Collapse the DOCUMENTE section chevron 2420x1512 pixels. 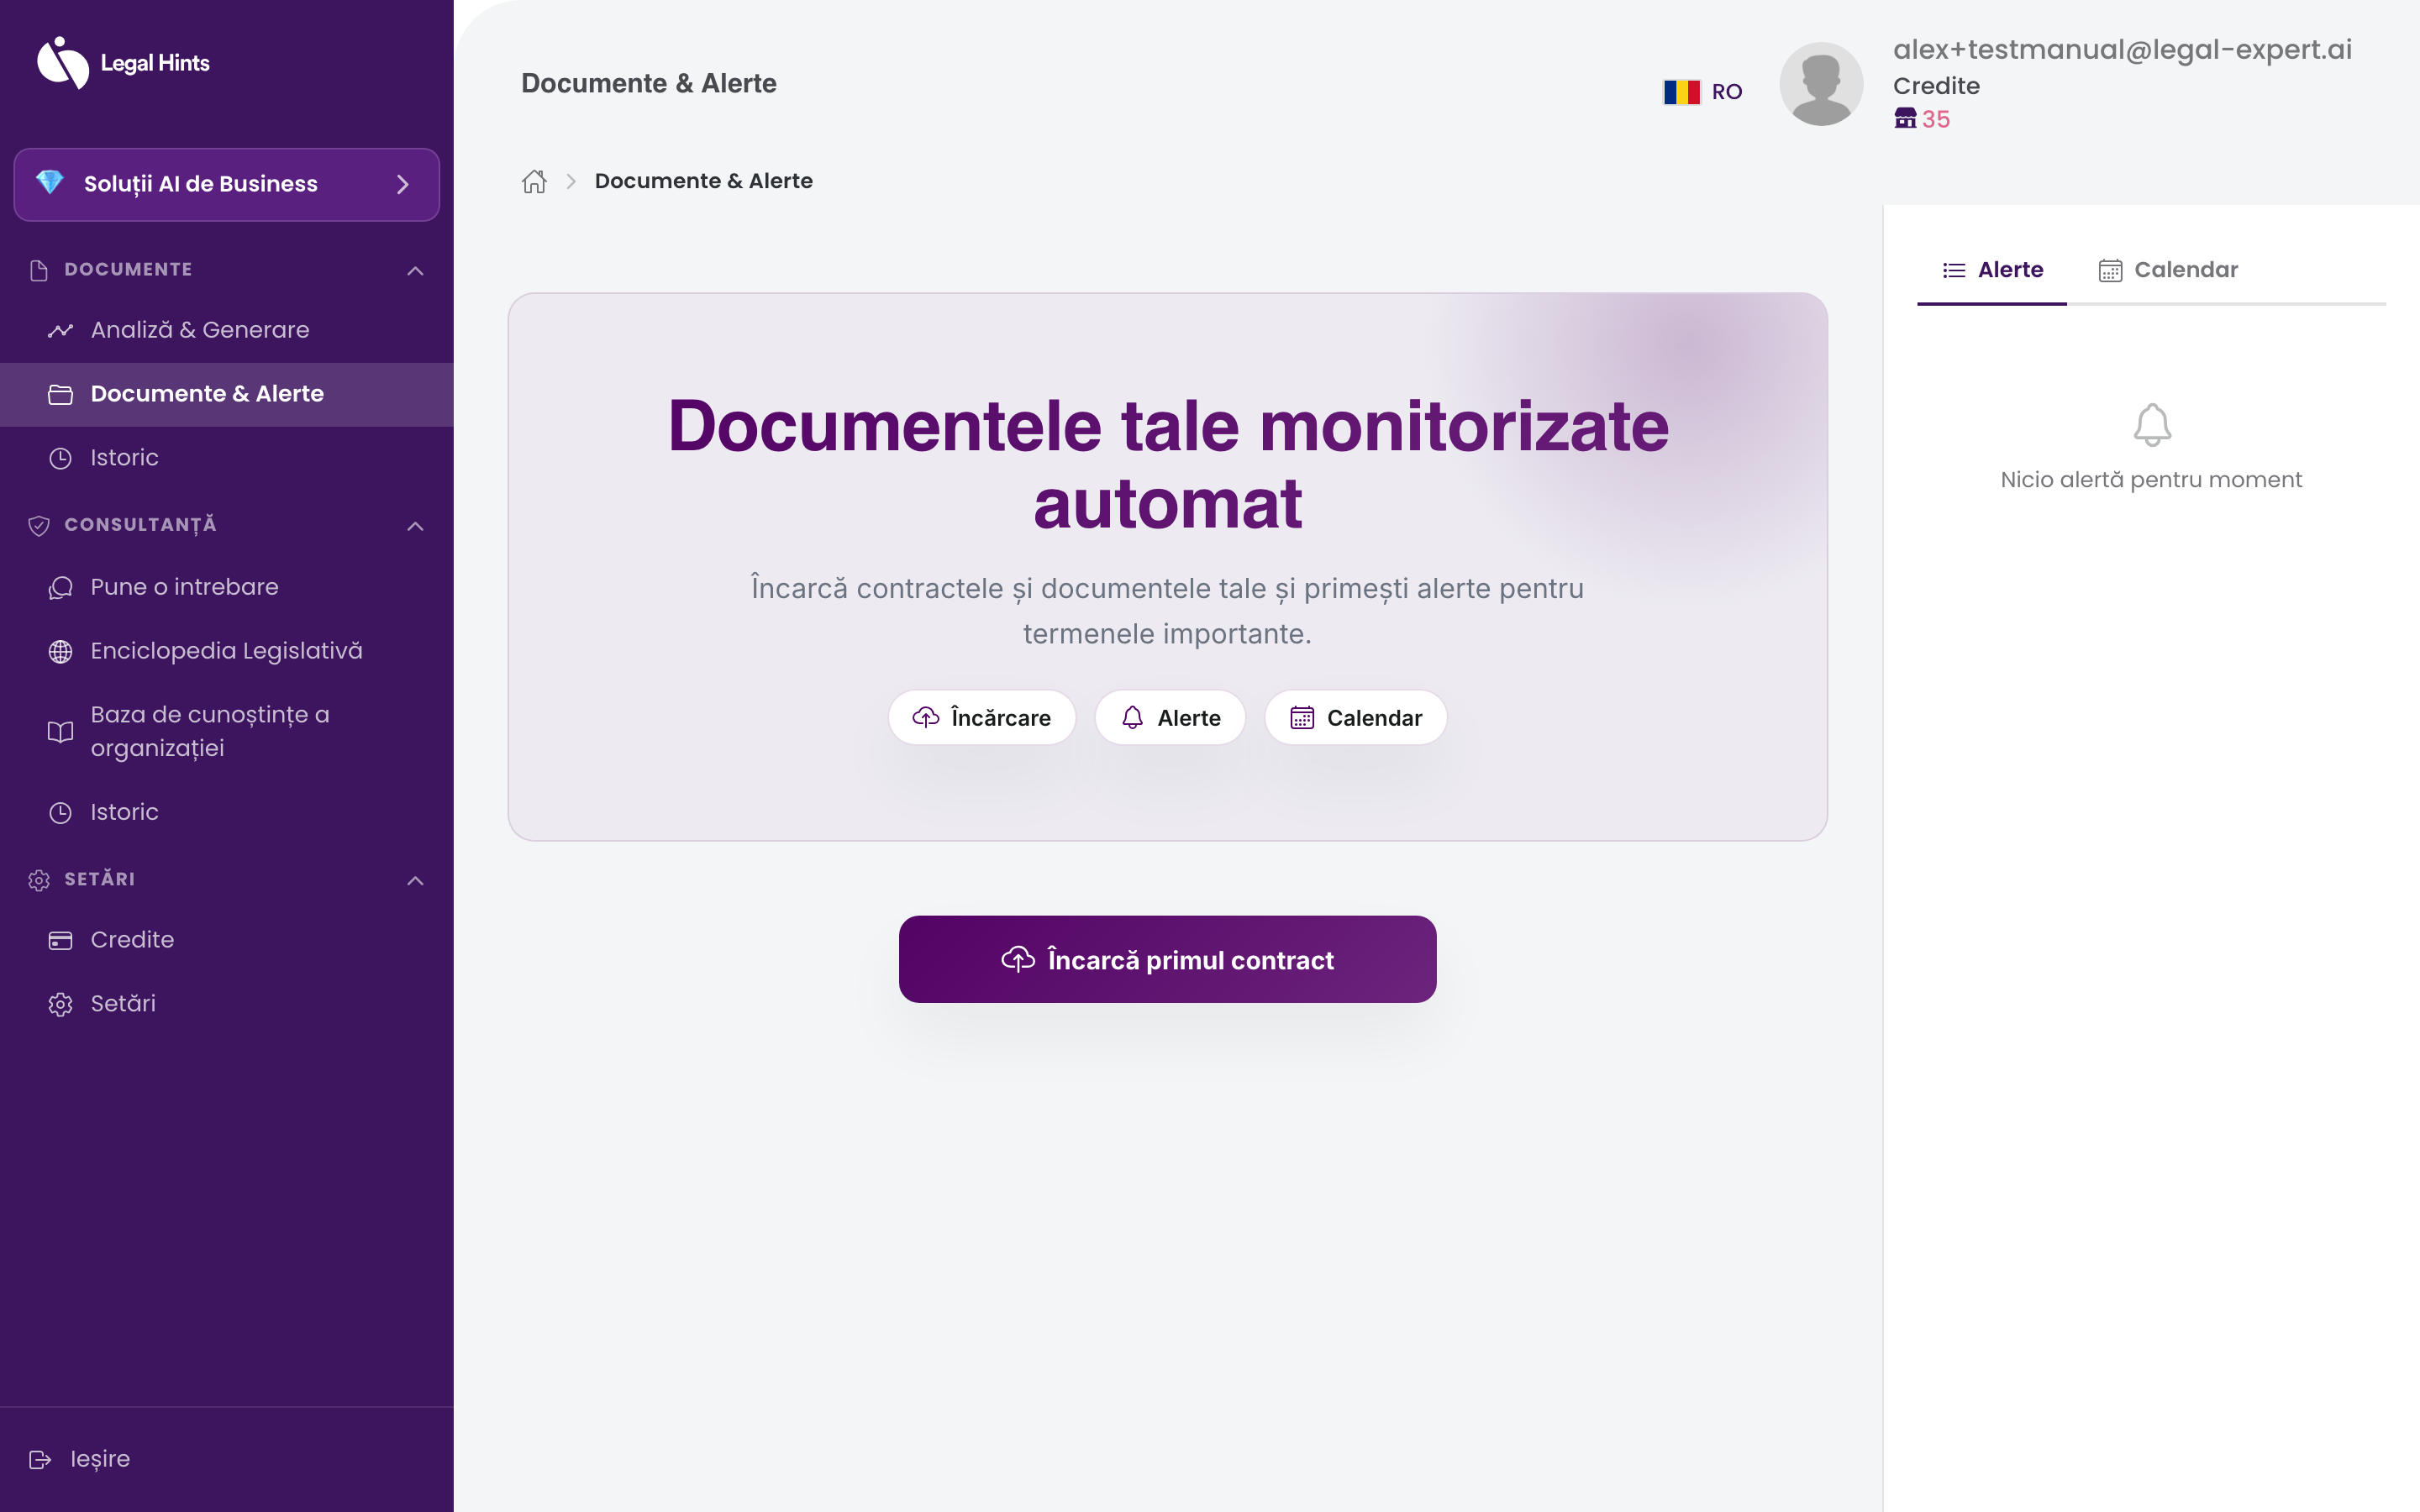416,270
